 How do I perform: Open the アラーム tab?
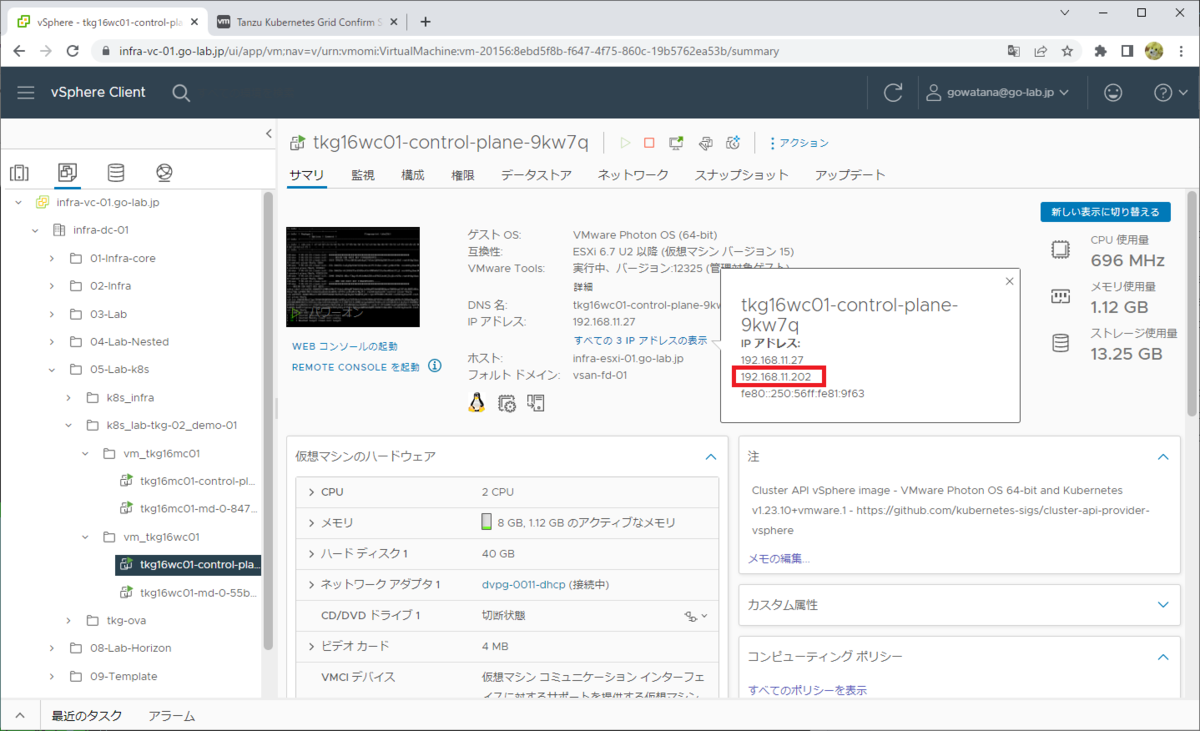coord(172,716)
